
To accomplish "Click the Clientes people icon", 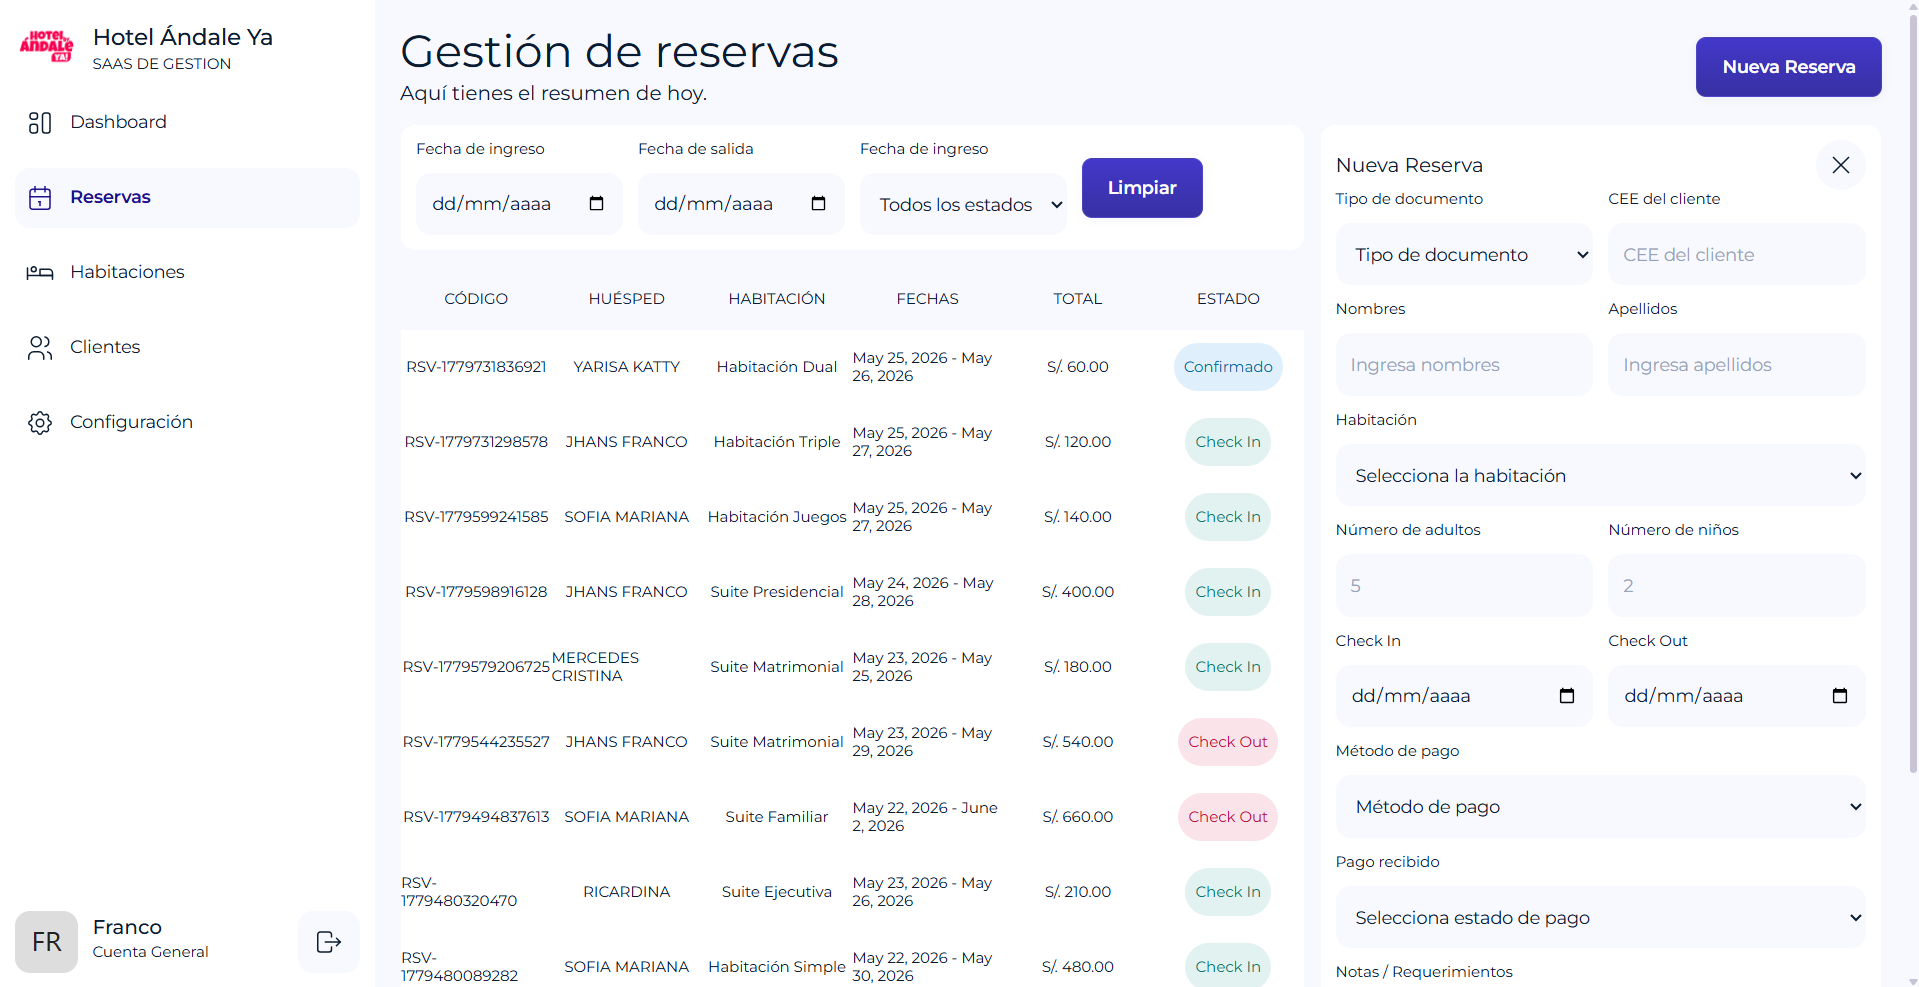I will (40, 347).
